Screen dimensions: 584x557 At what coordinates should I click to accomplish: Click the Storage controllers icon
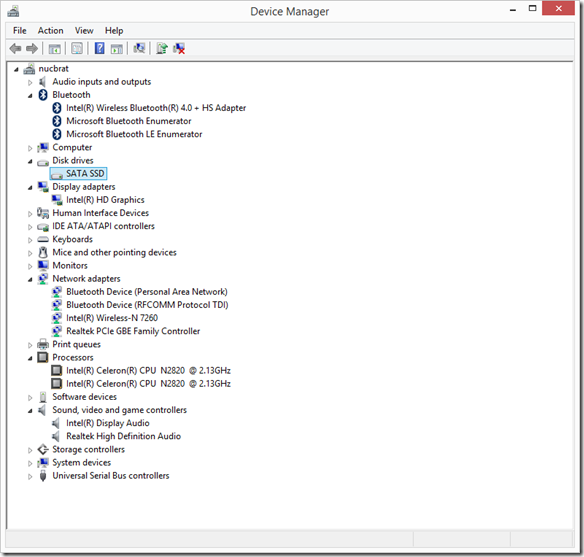point(43,449)
